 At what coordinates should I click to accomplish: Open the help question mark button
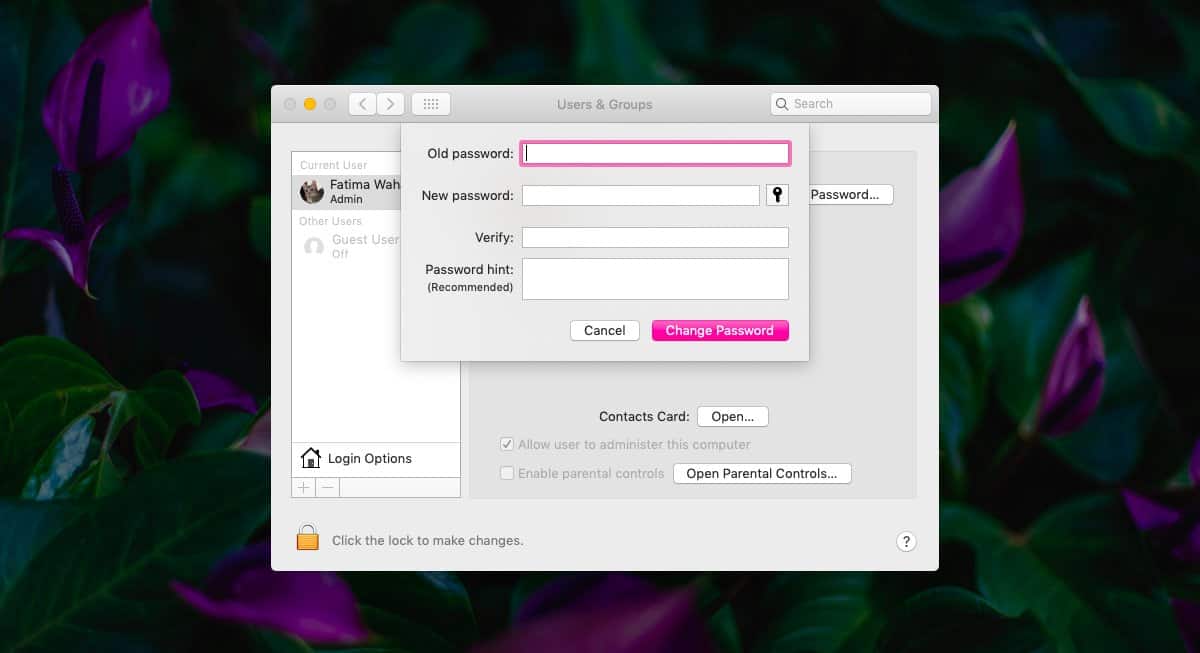point(905,542)
